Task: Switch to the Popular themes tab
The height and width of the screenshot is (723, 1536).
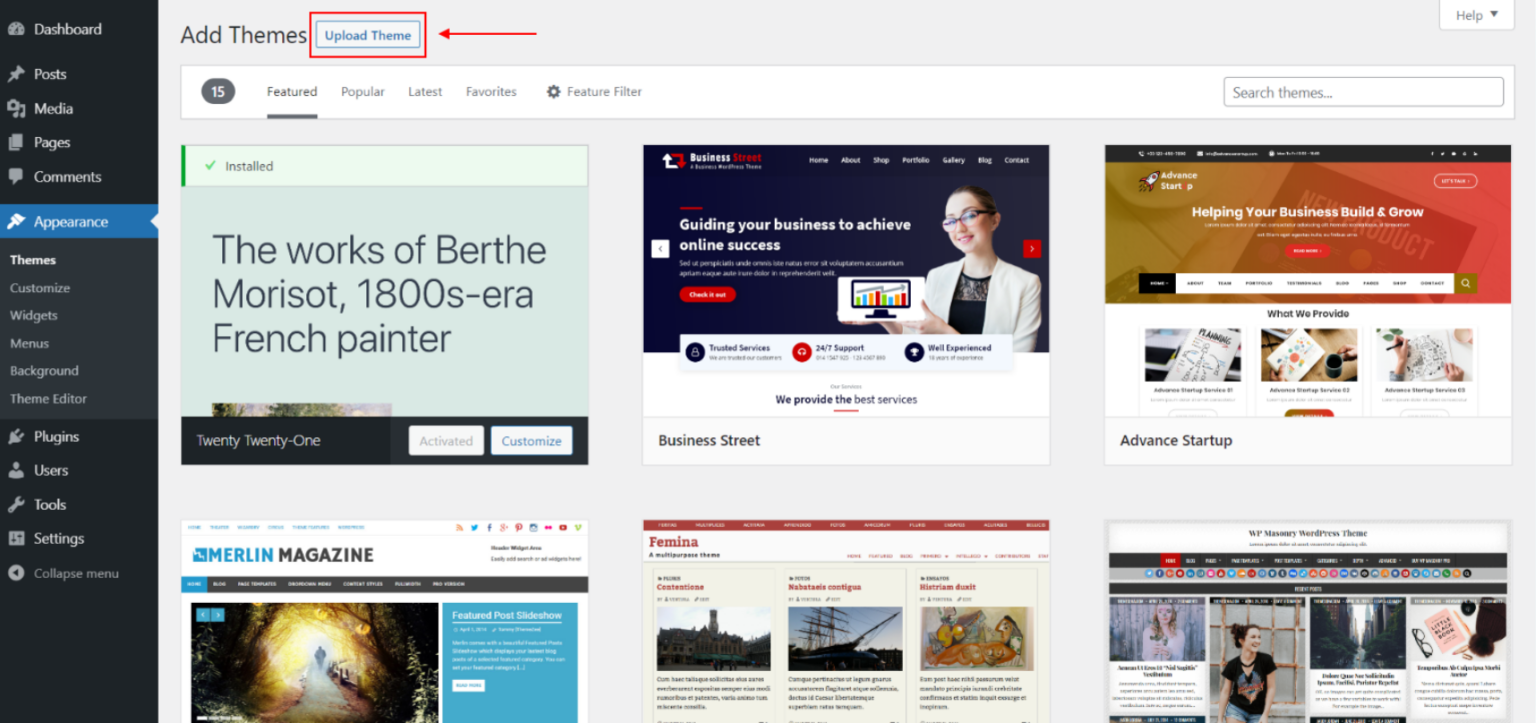Action: point(362,91)
